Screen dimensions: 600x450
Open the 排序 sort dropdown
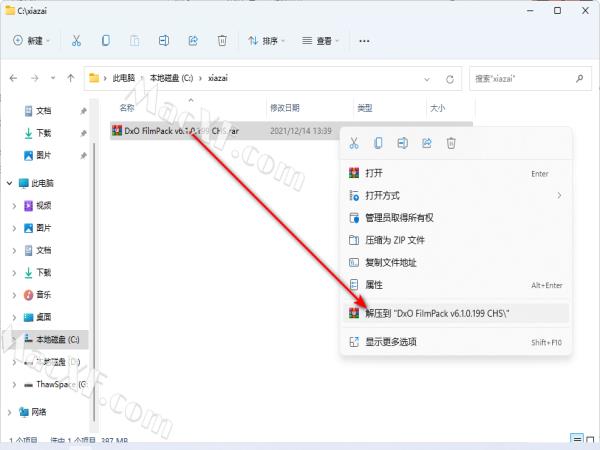point(266,41)
